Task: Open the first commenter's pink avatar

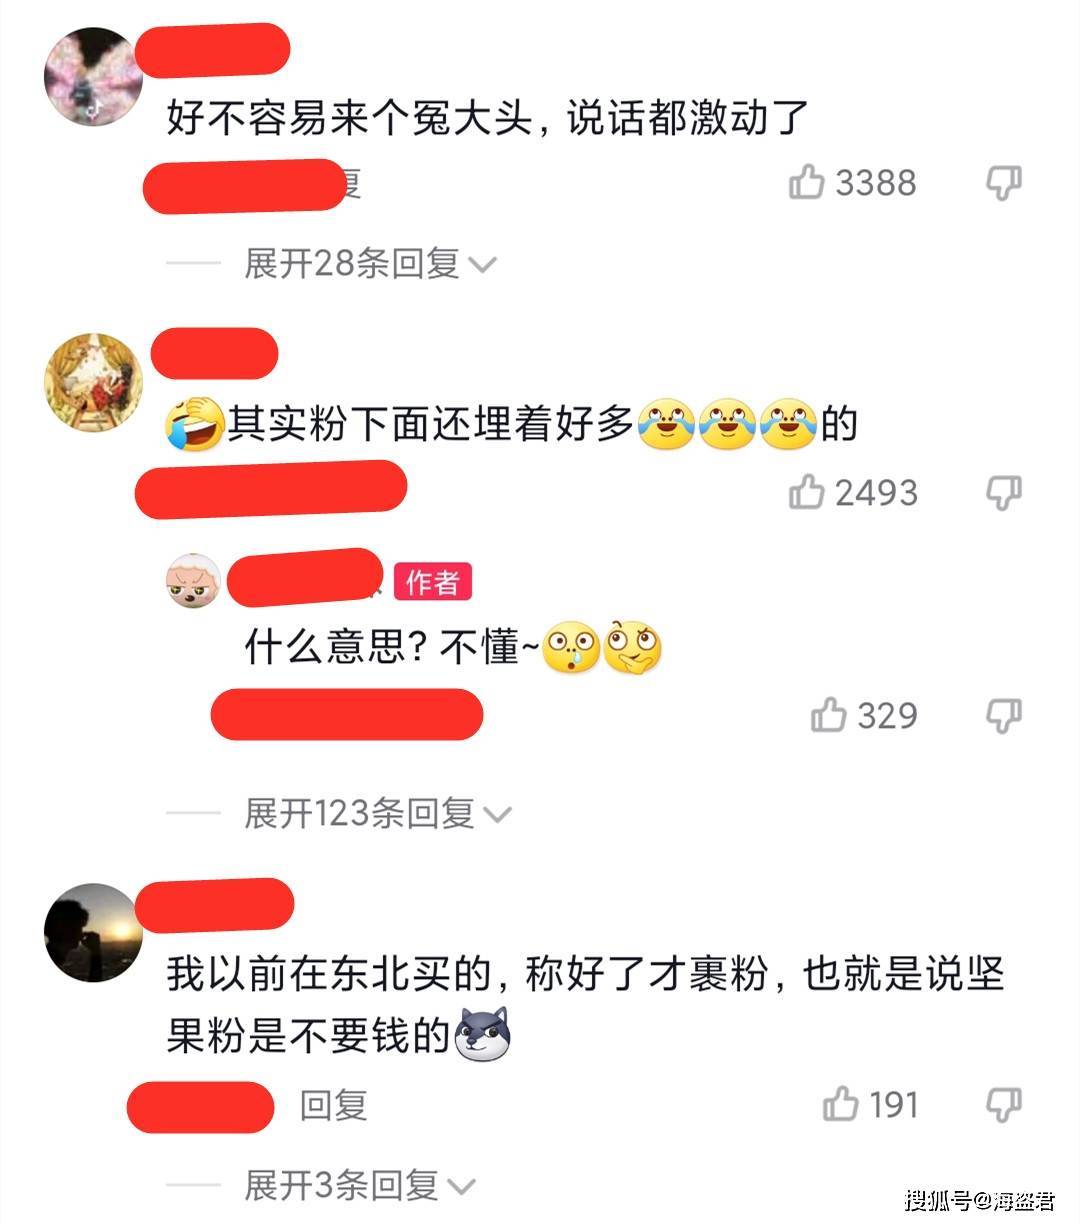Action: point(95,77)
